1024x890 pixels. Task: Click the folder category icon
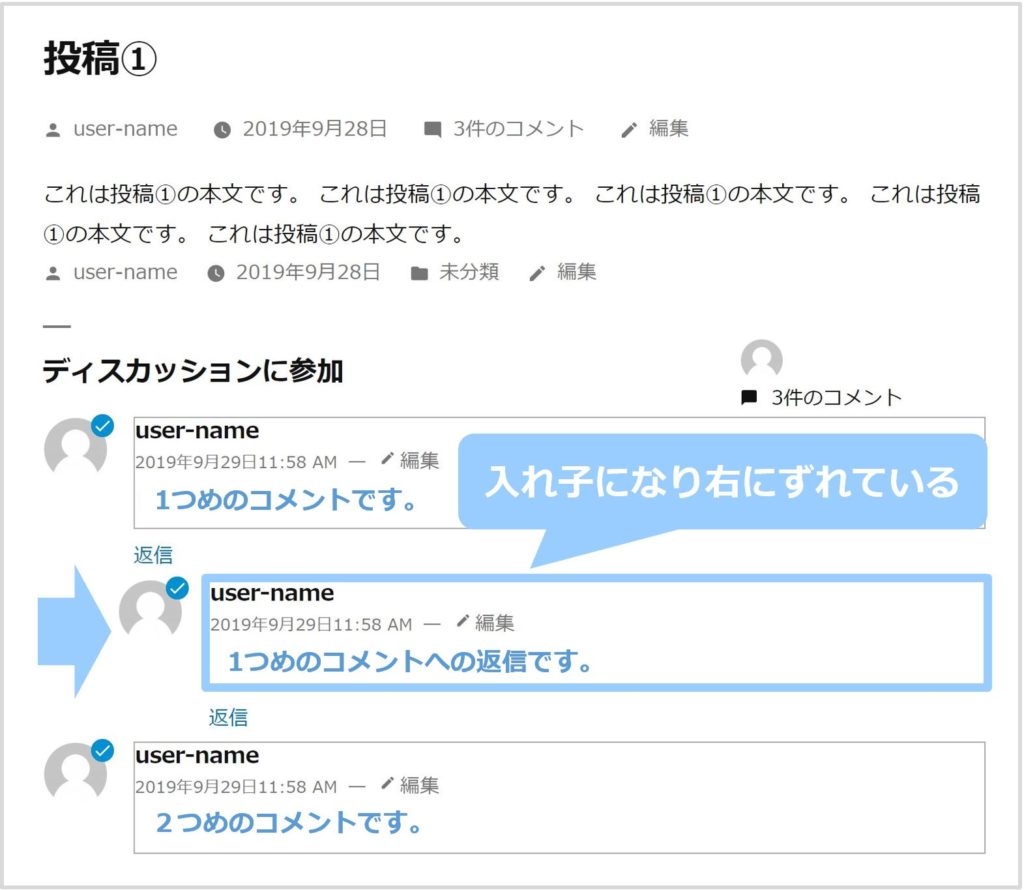(x=419, y=273)
